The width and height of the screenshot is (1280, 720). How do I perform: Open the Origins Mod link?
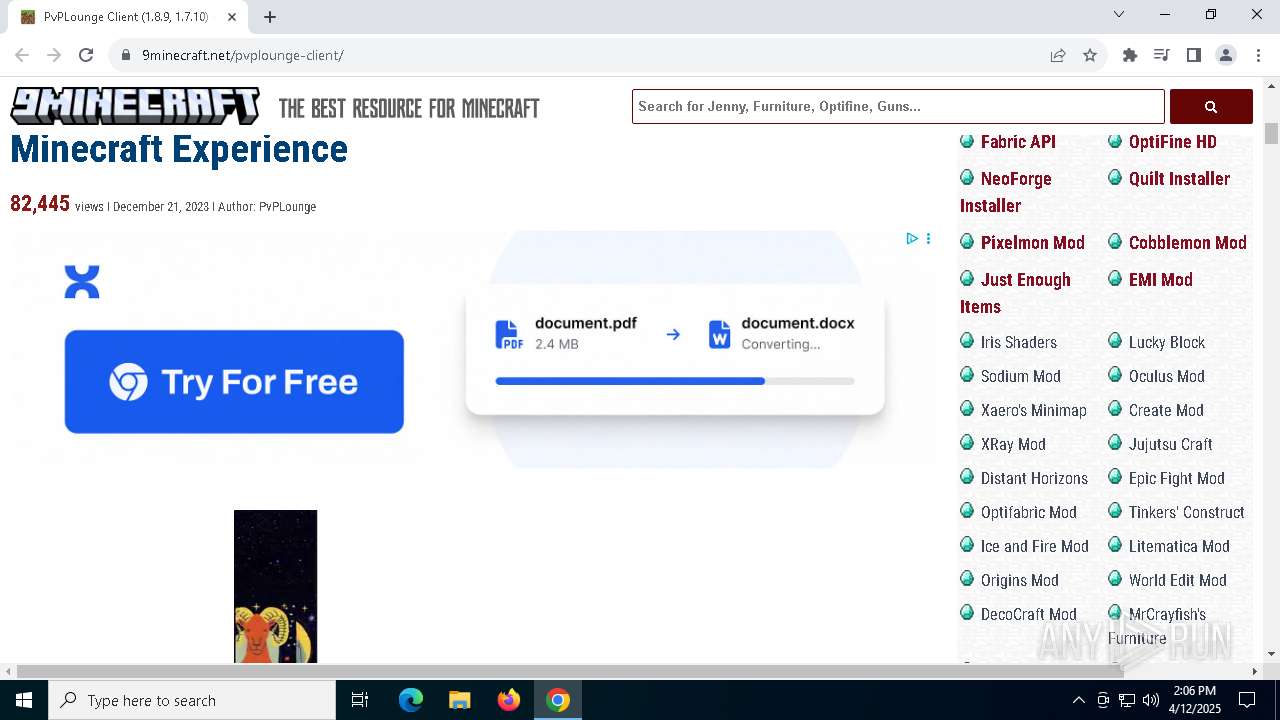(x=1020, y=580)
